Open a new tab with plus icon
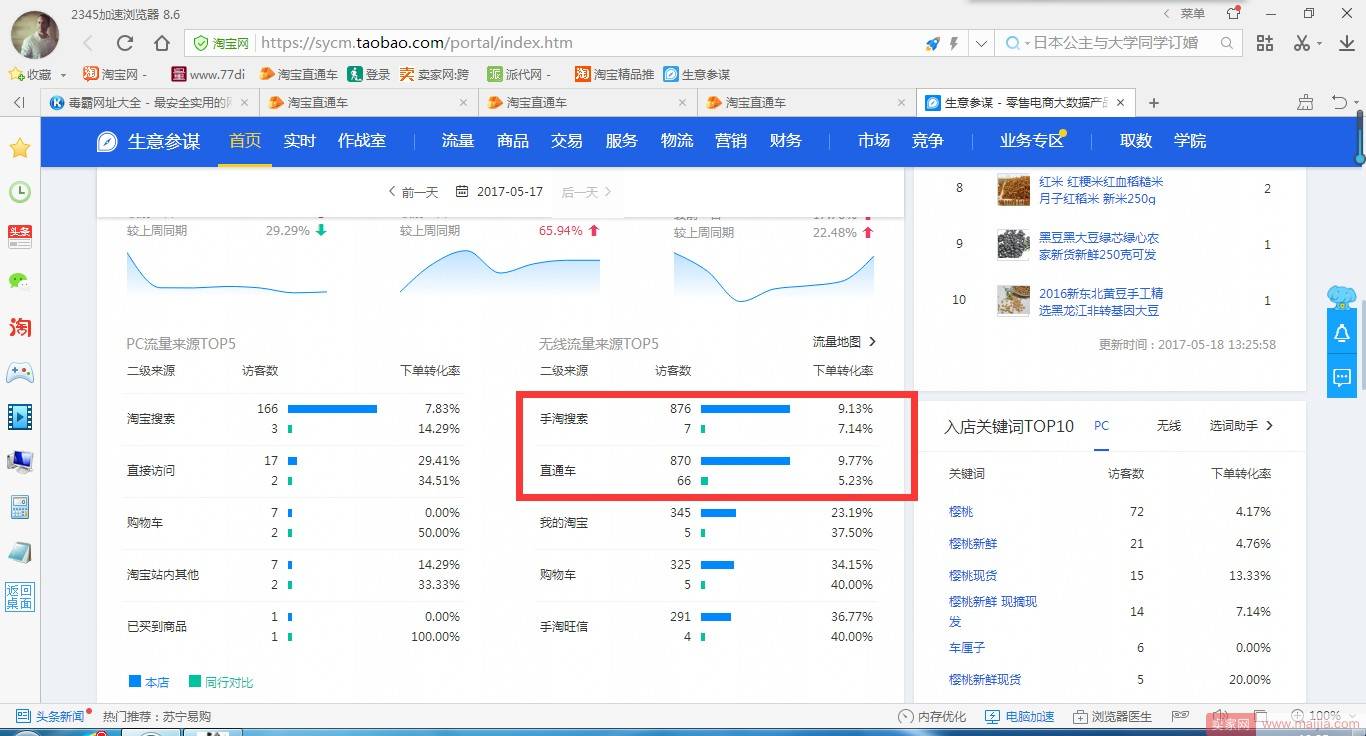1366x736 pixels. pos(1154,103)
